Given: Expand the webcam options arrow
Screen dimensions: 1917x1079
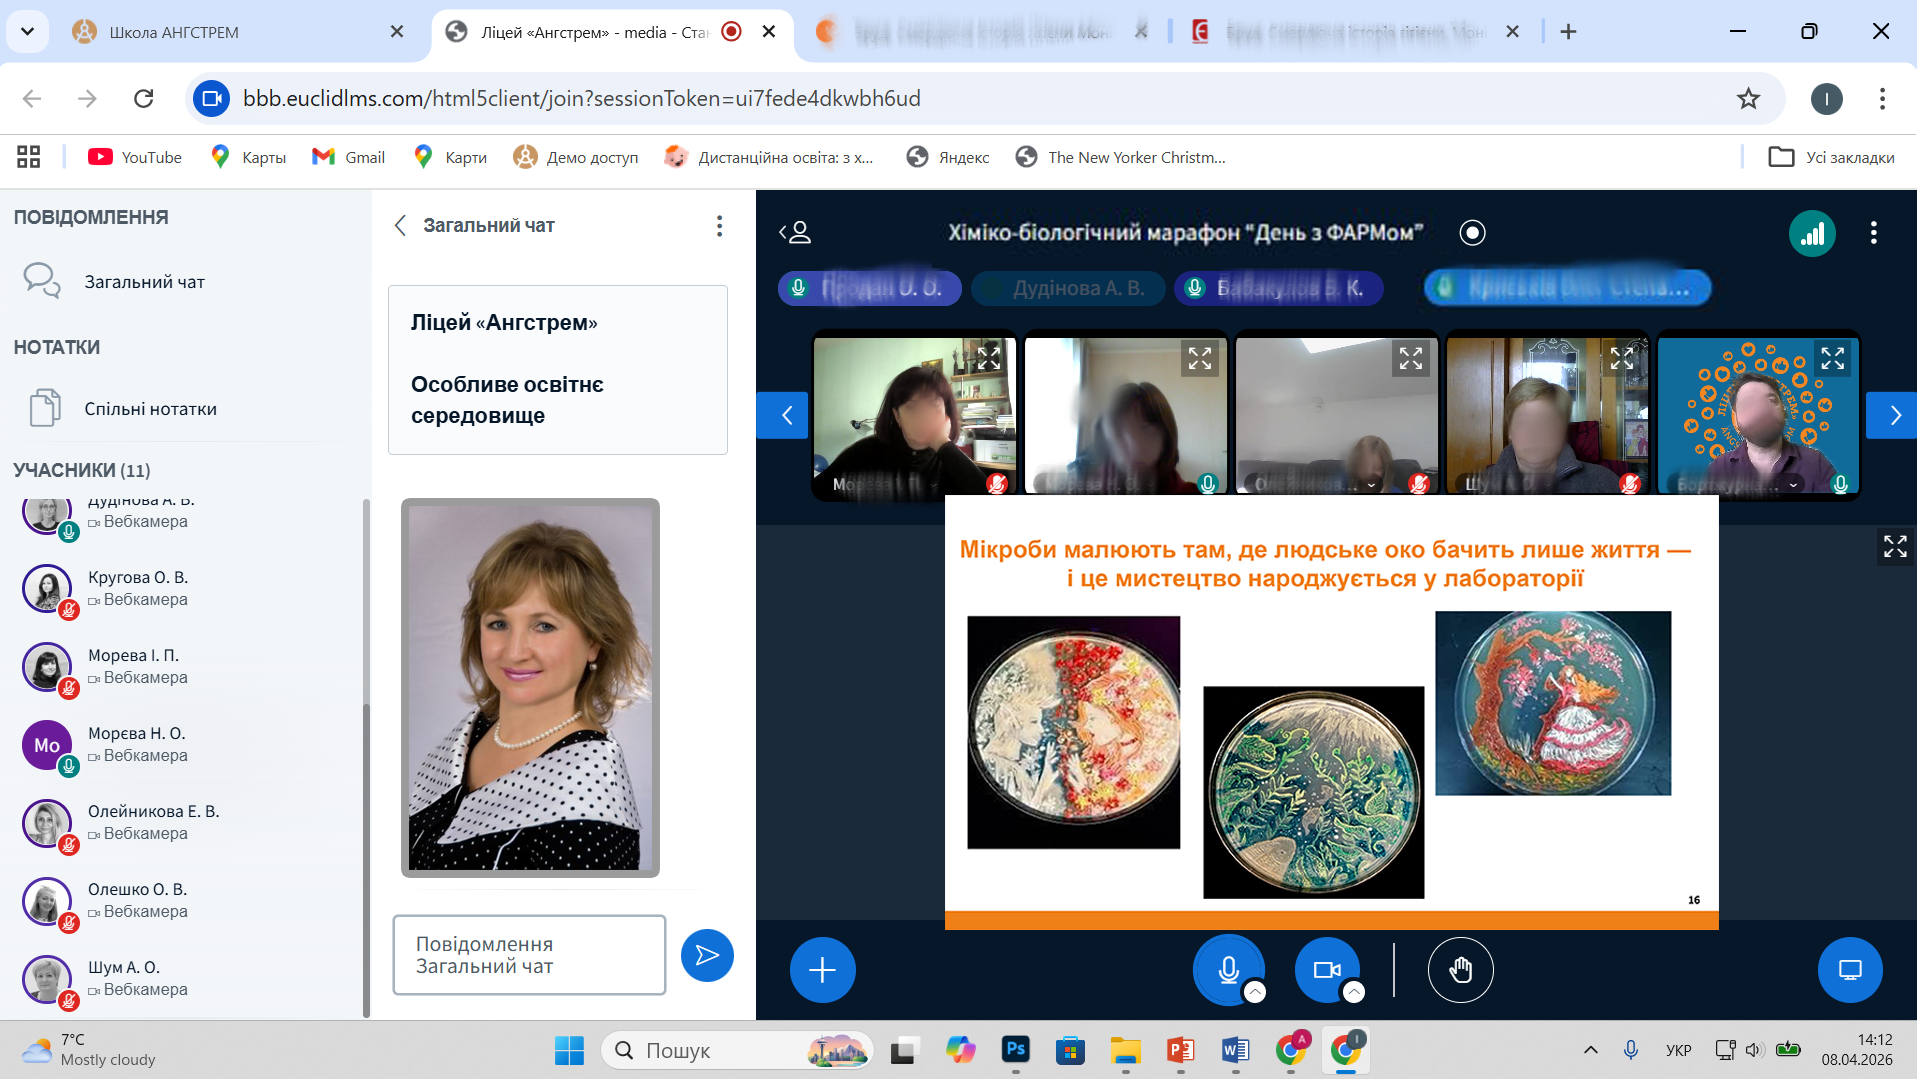Looking at the screenshot, I should [1353, 992].
